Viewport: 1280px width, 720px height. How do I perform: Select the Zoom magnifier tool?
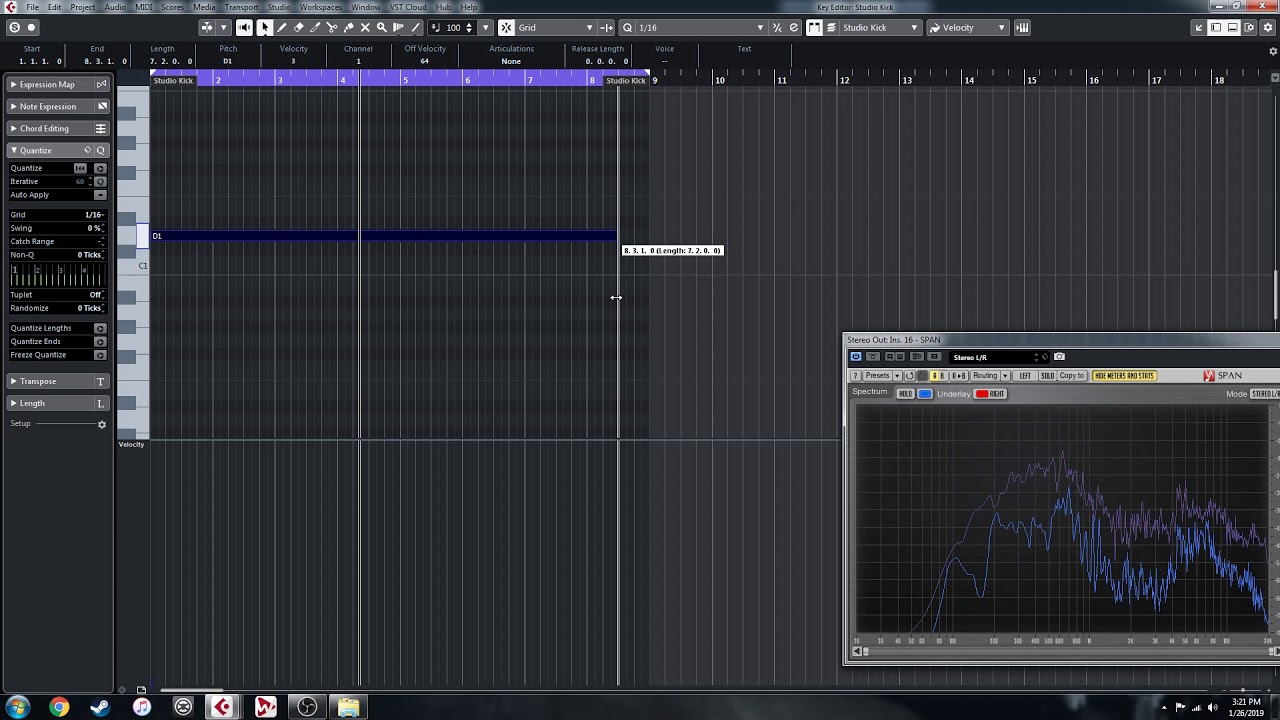pyautogui.click(x=382, y=28)
